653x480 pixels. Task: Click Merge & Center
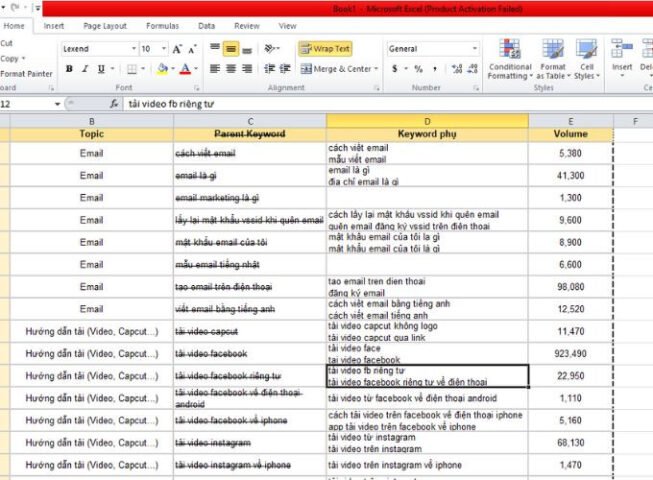pyautogui.click(x=336, y=69)
